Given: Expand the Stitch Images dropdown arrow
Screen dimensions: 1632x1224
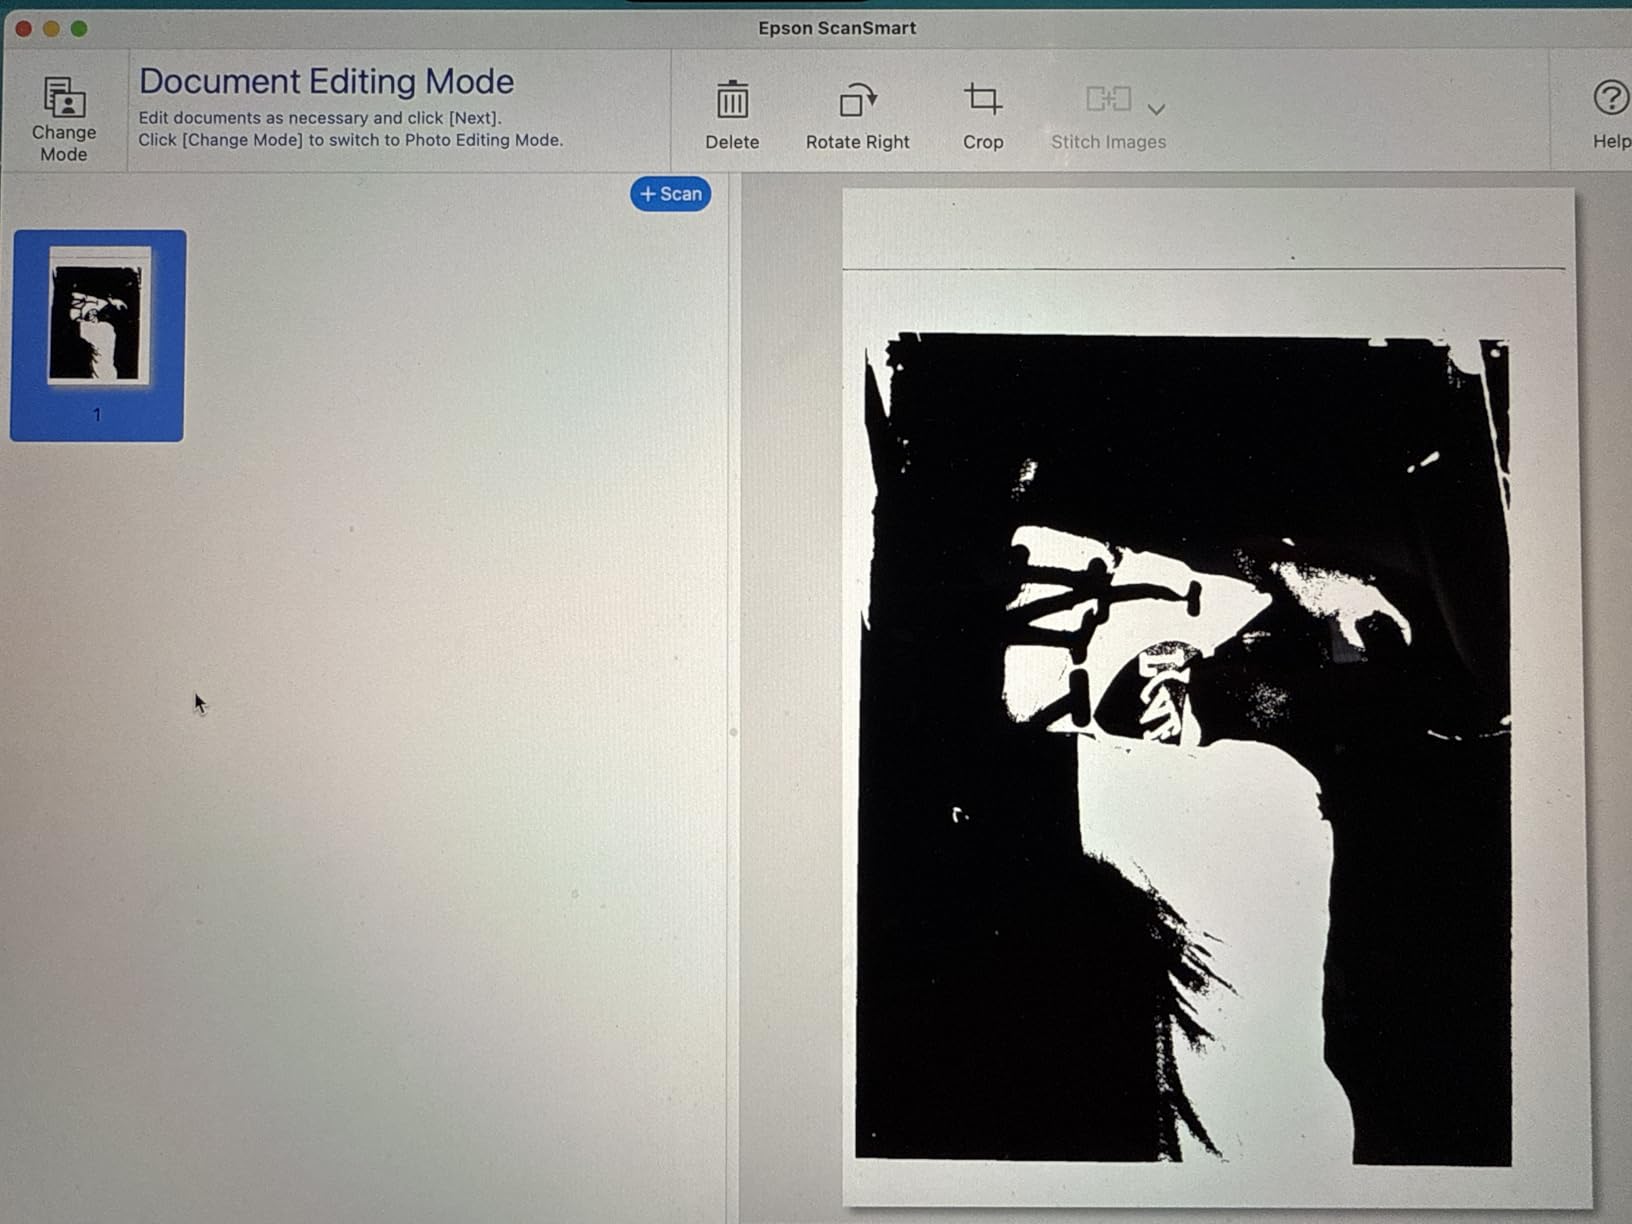Looking at the screenshot, I should click(1156, 109).
